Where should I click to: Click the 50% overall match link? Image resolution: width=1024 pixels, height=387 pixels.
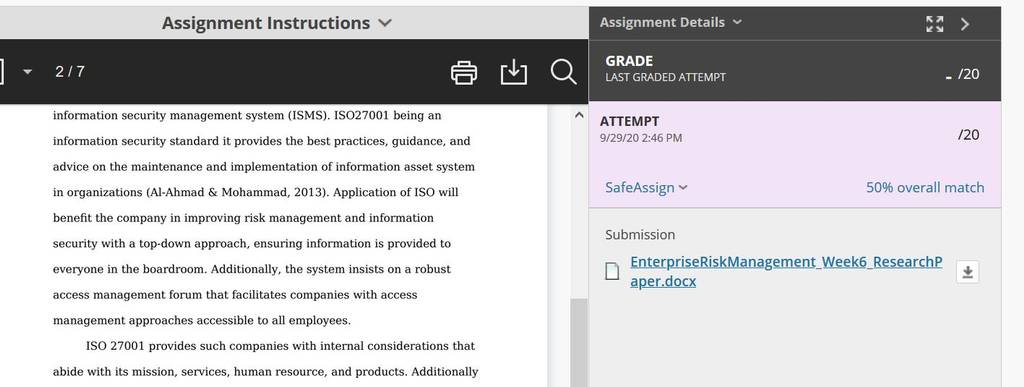click(925, 188)
